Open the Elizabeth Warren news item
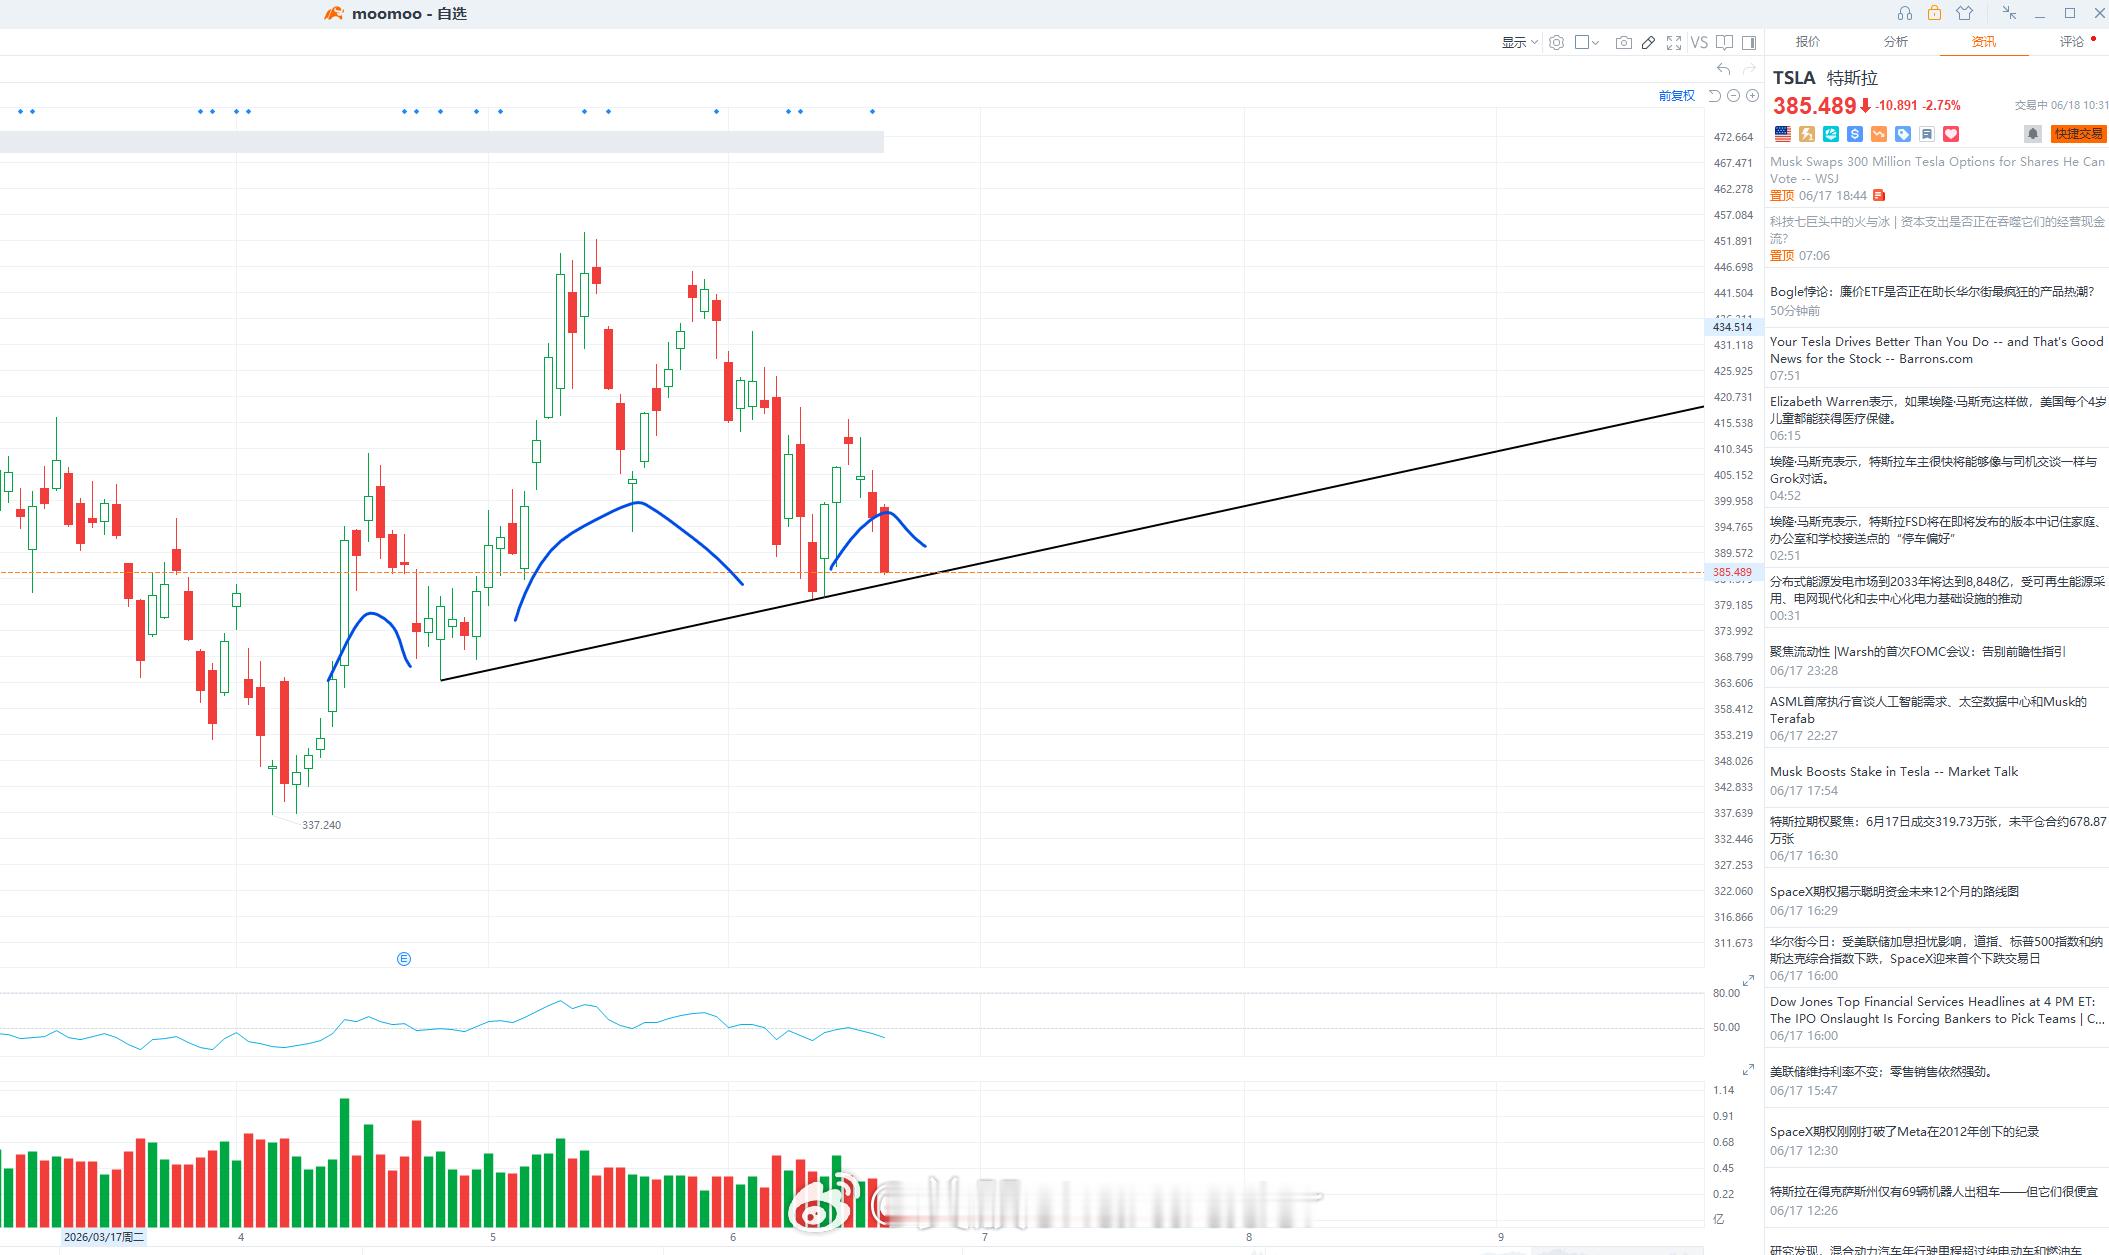 click(1937, 418)
